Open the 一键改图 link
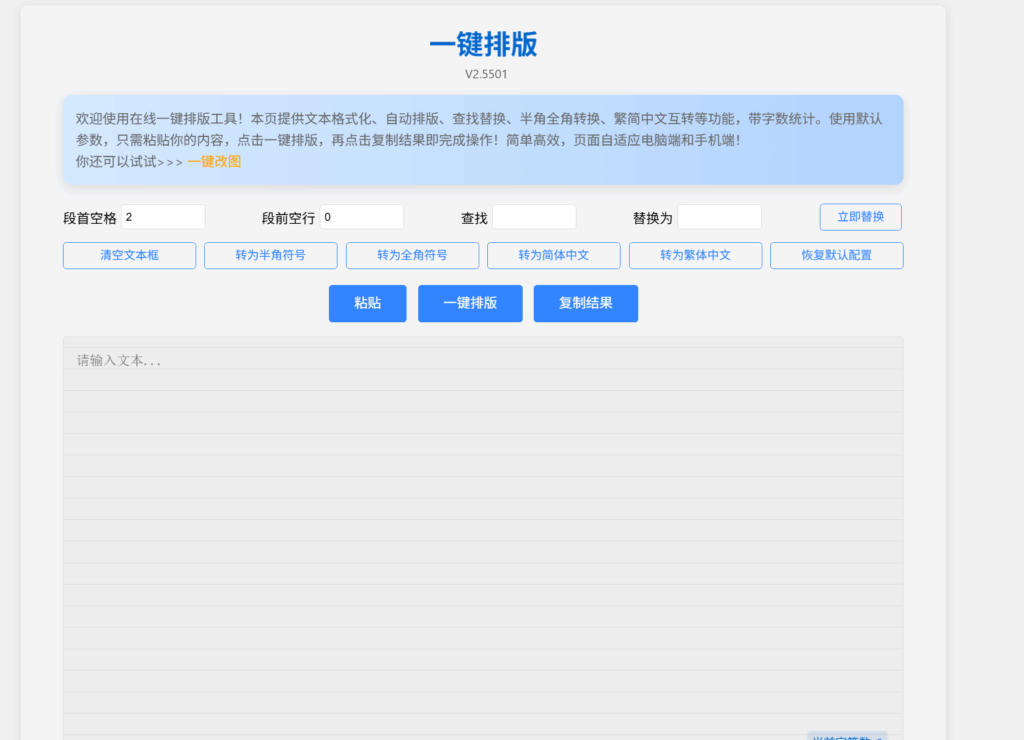1024x740 pixels. pyautogui.click(x=214, y=161)
